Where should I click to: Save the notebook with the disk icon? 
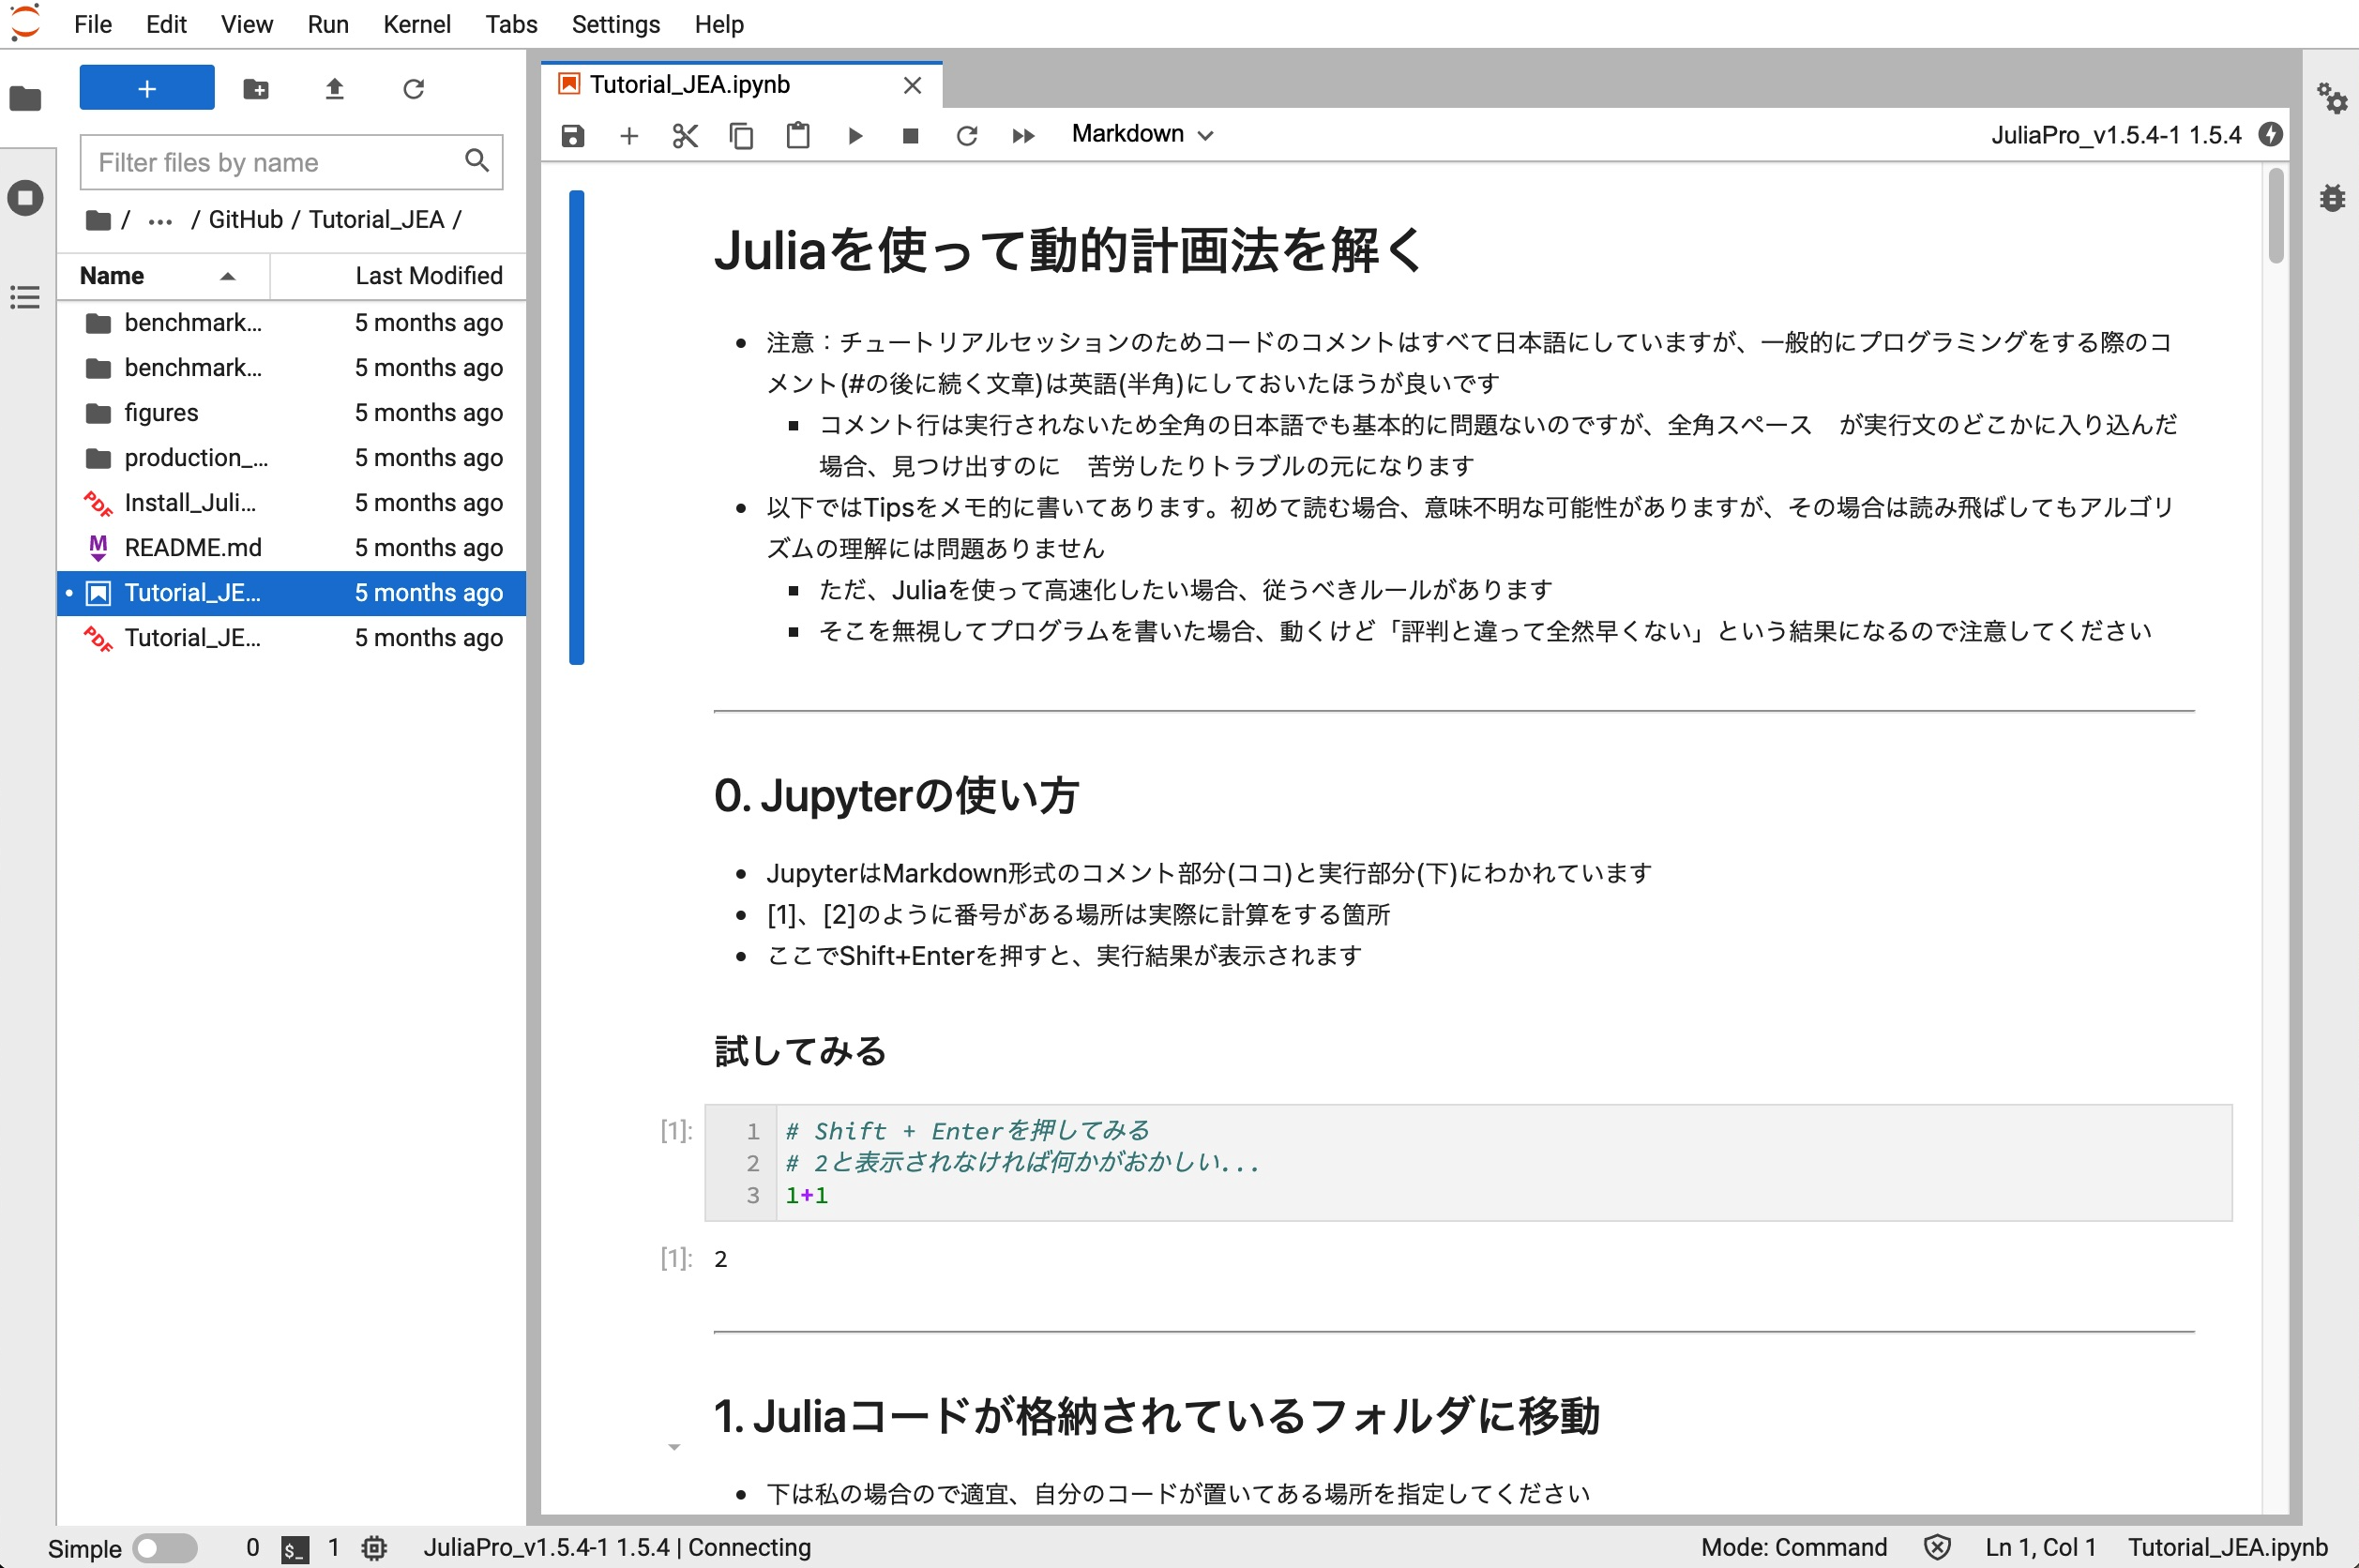point(573,135)
